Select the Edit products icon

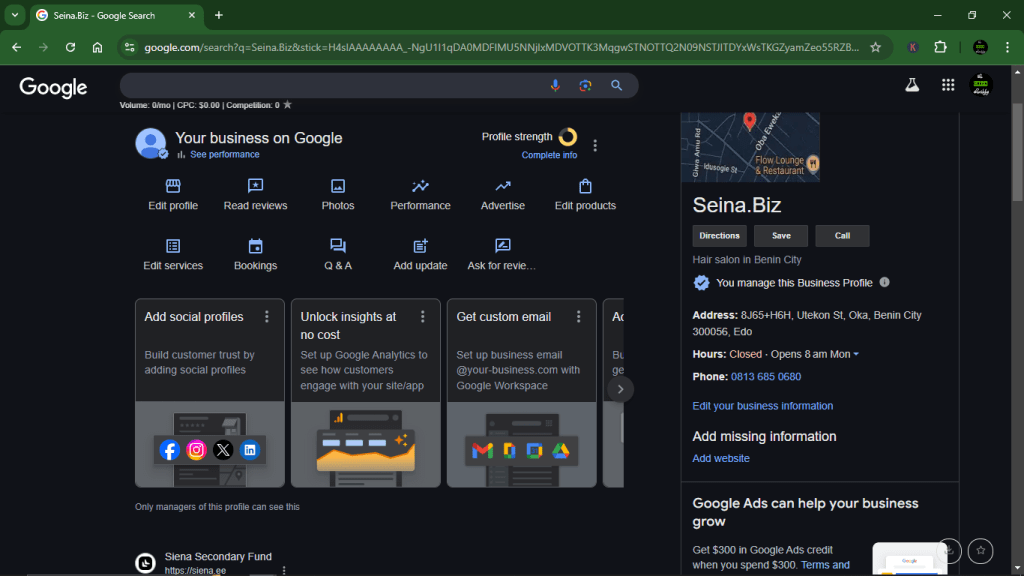pyautogui.click(x=584, y=186)
